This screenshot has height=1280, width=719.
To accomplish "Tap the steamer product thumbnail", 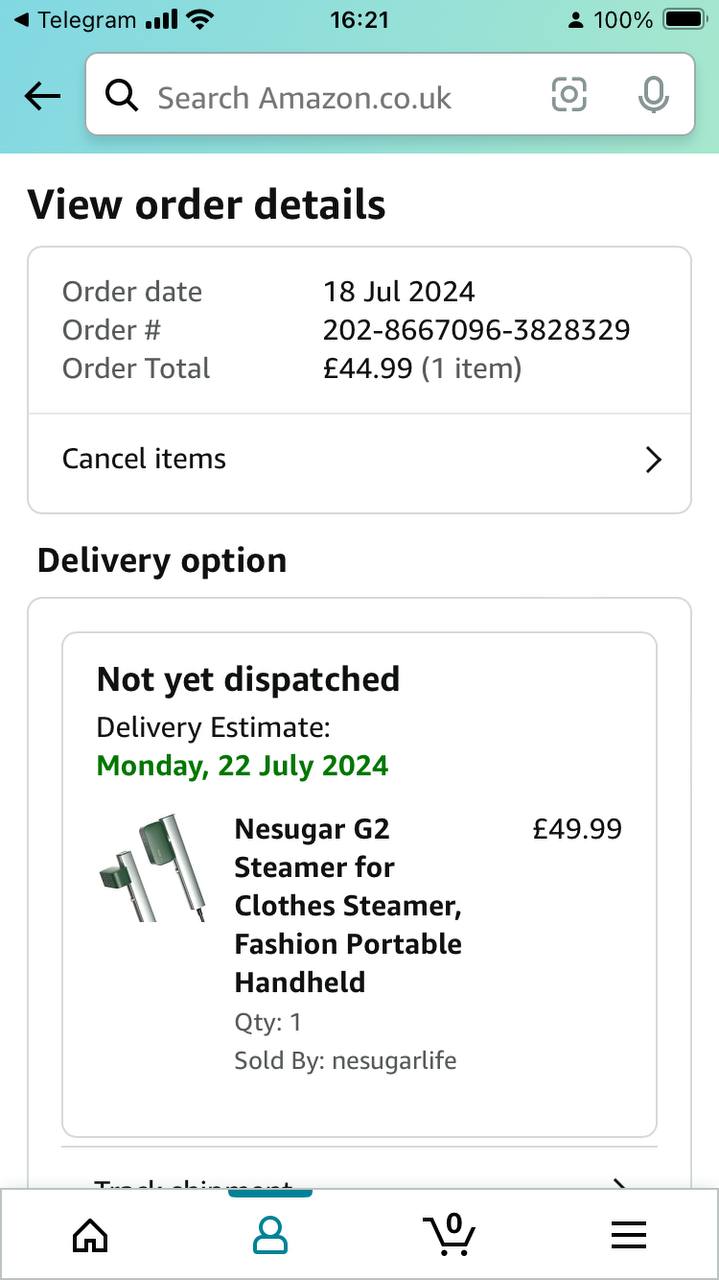I will (152, 867).
